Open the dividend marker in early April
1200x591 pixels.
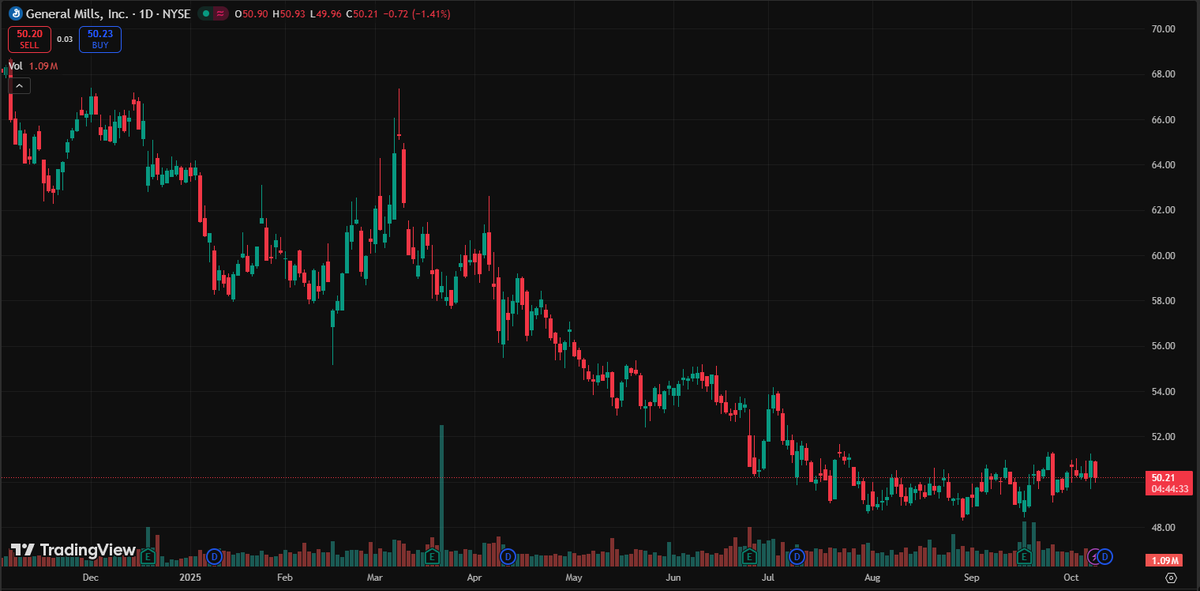(x=507, y=555)
